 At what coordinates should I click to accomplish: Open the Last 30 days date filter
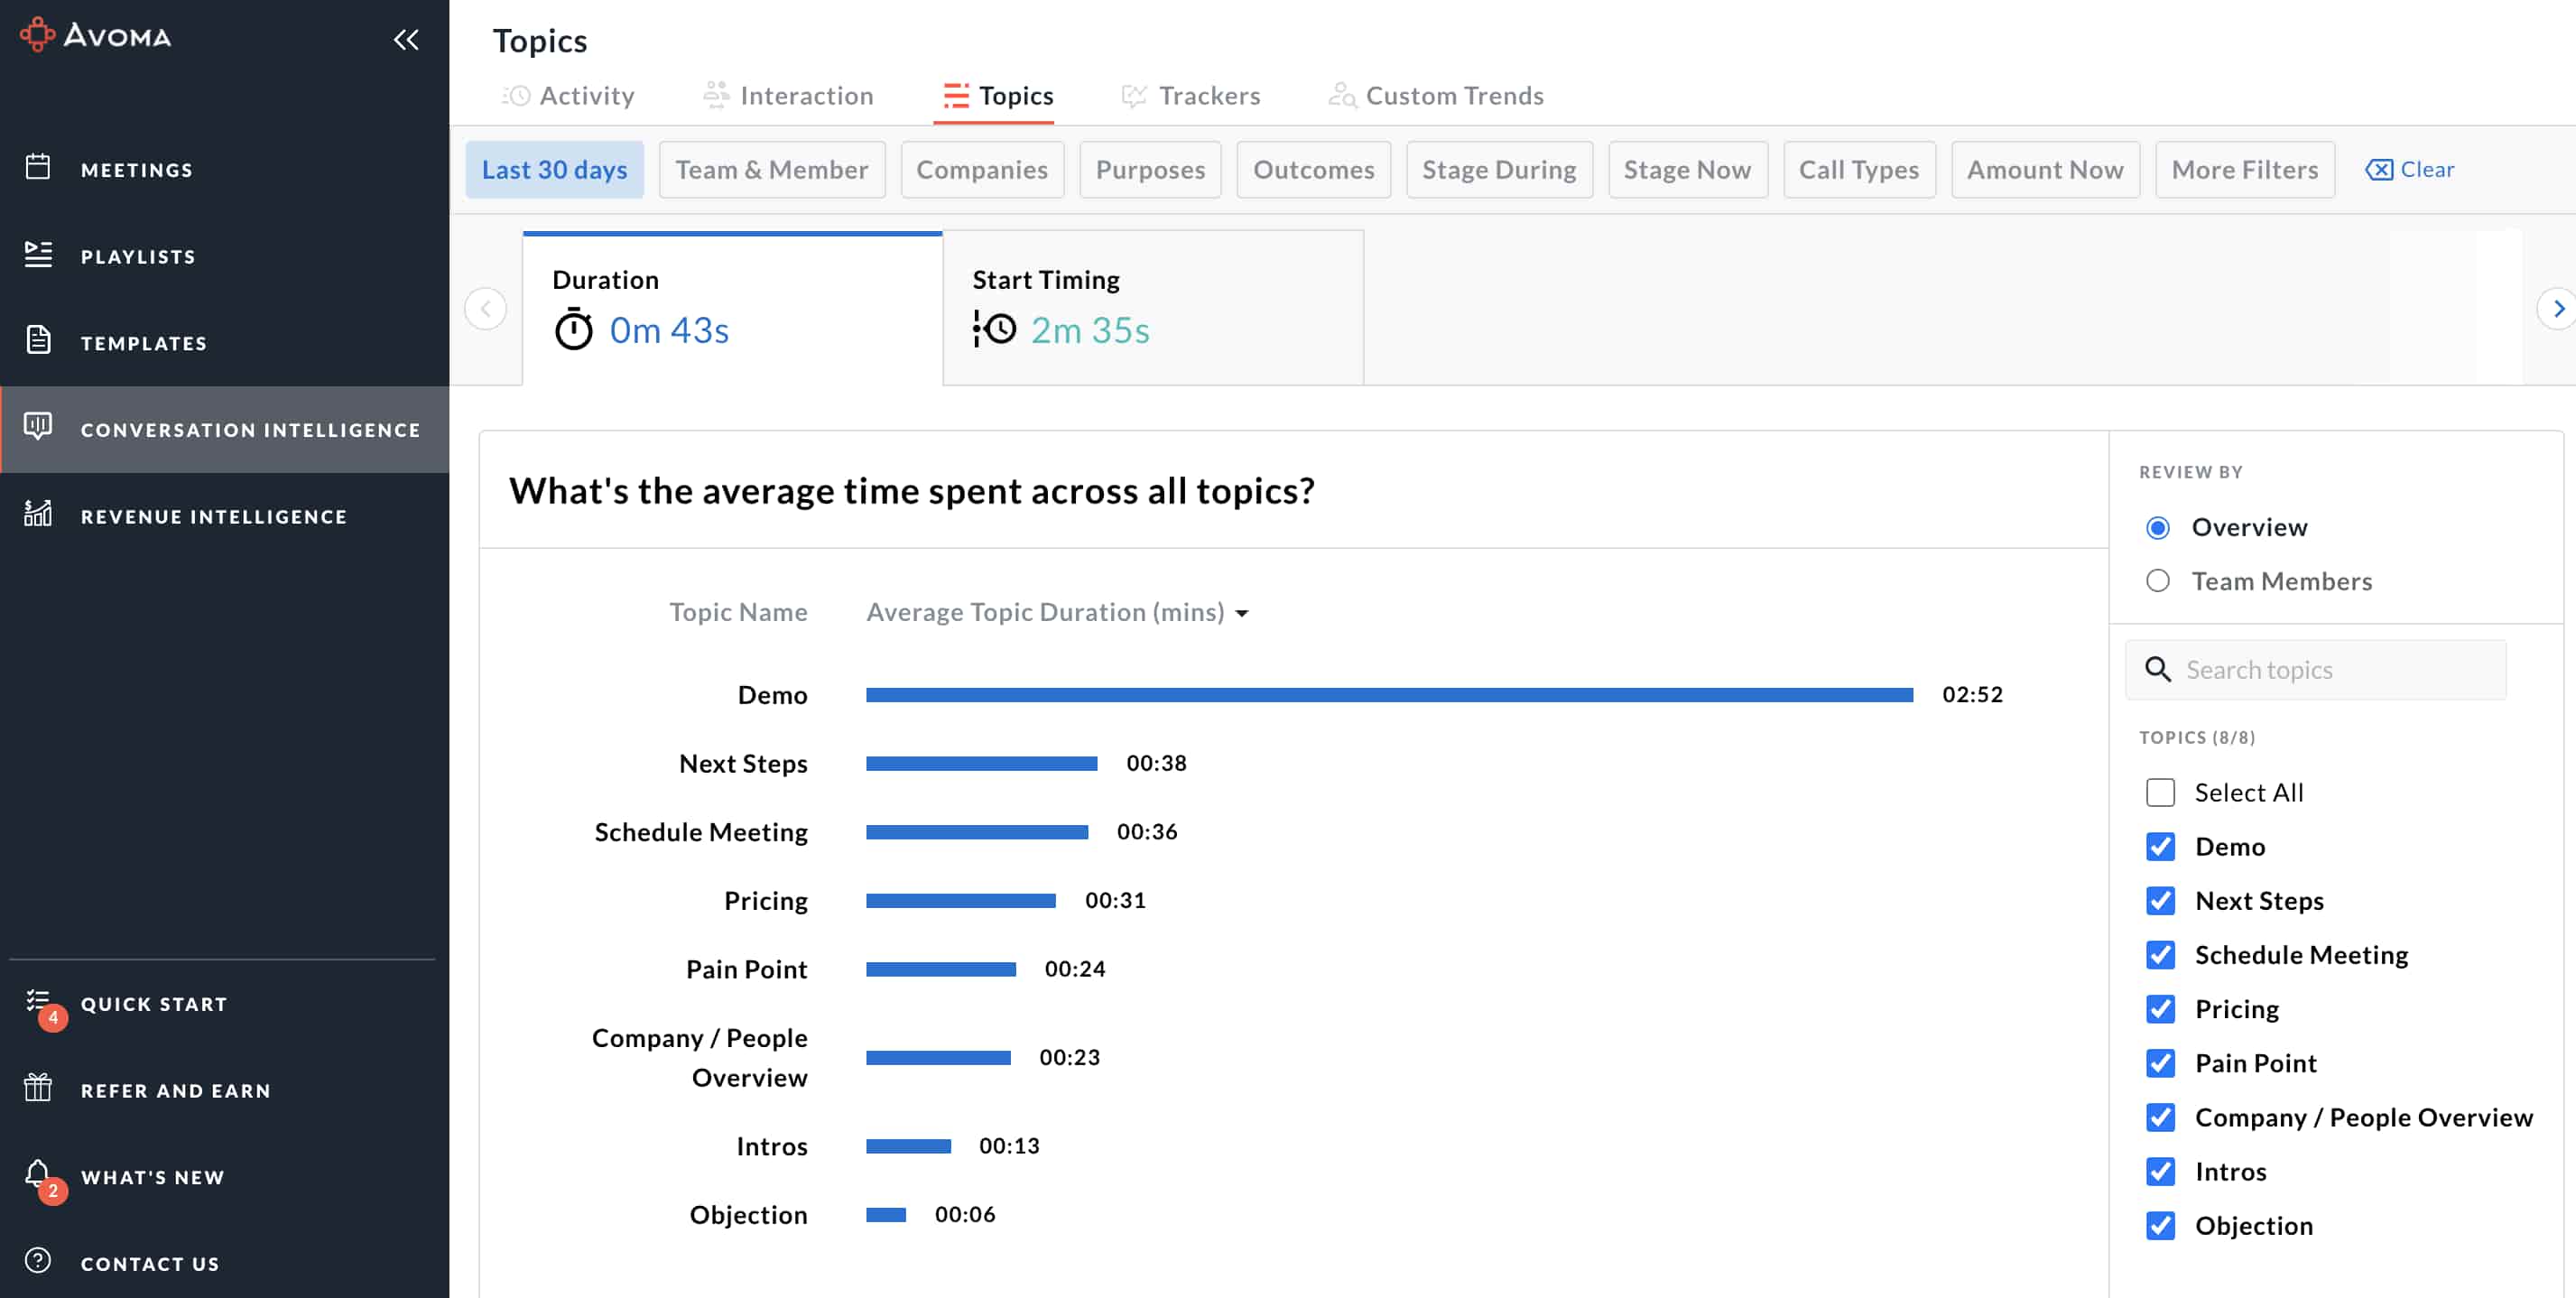click(x=554, y=170)
